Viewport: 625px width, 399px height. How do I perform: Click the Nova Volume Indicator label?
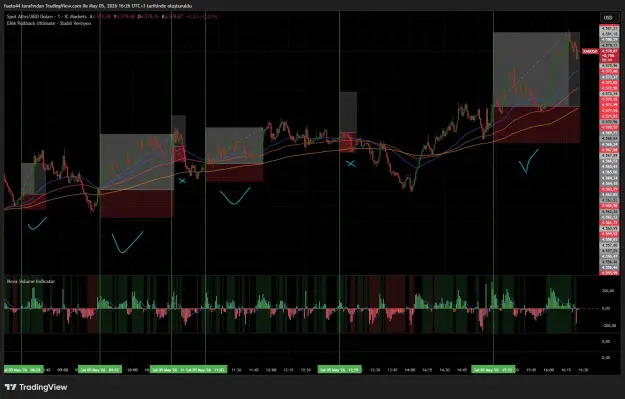point(31,281)
